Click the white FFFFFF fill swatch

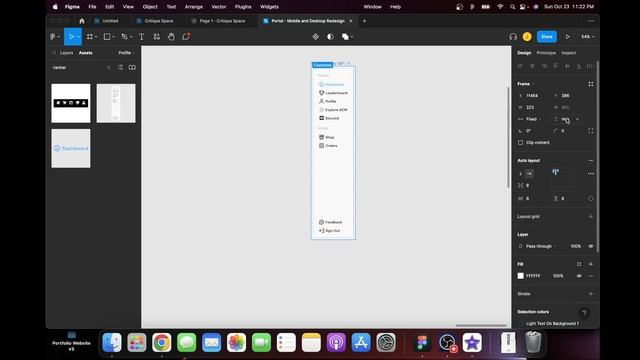pos(520,276)
